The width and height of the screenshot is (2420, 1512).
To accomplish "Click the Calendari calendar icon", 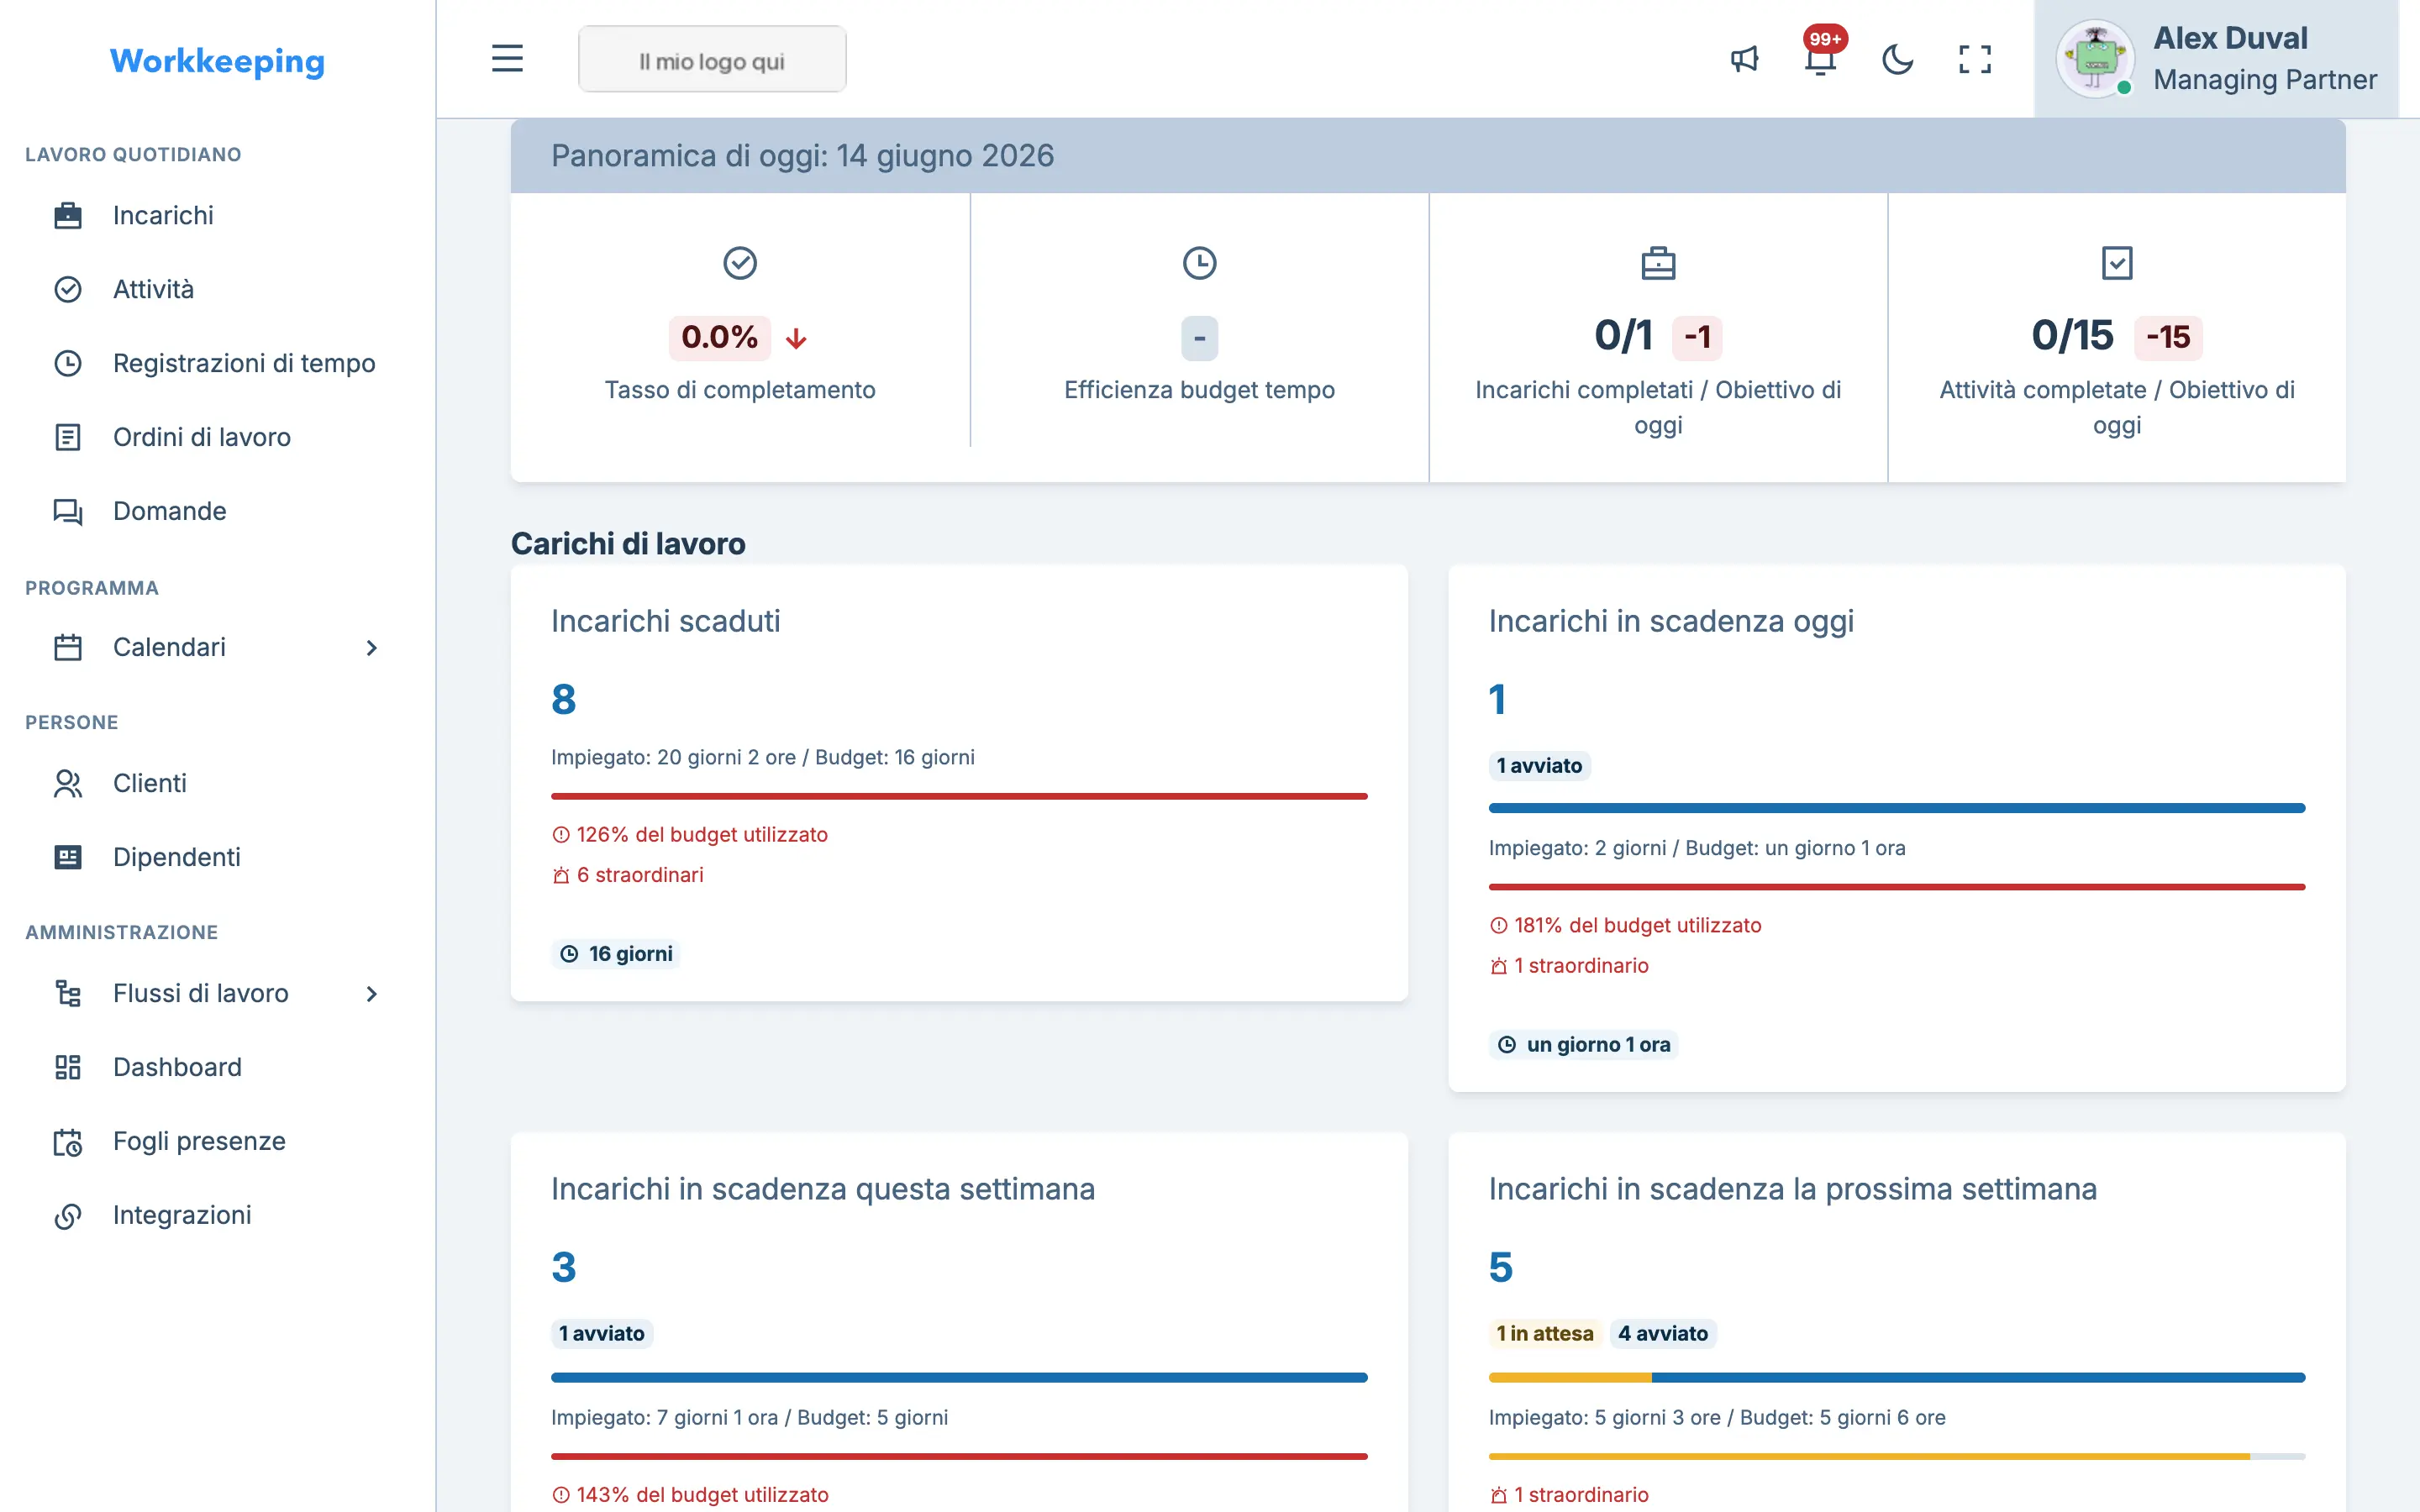I will click(67, 647).
